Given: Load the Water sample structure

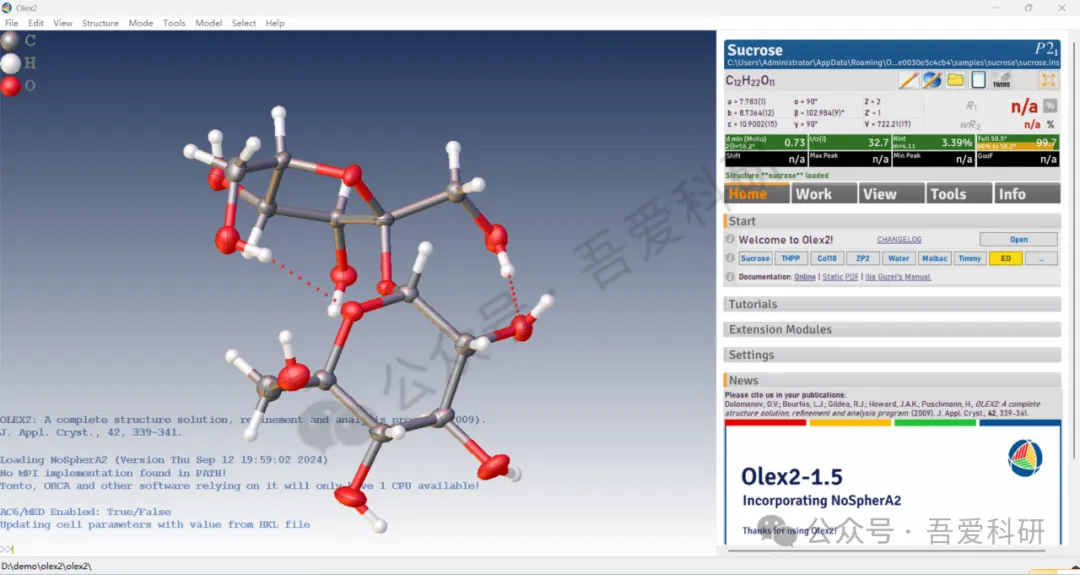Looking at the screenshot, I should point(898,258).
